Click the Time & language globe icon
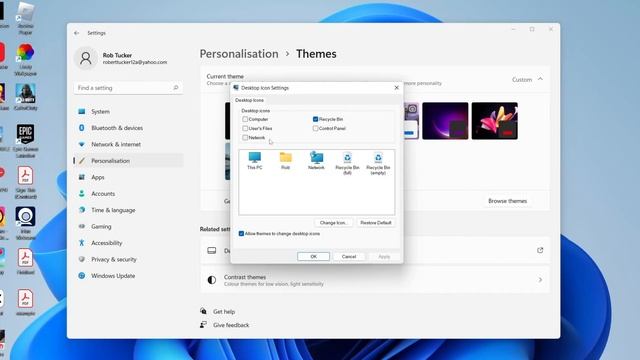Screen dimensions: 640x360 pos(82,210)
